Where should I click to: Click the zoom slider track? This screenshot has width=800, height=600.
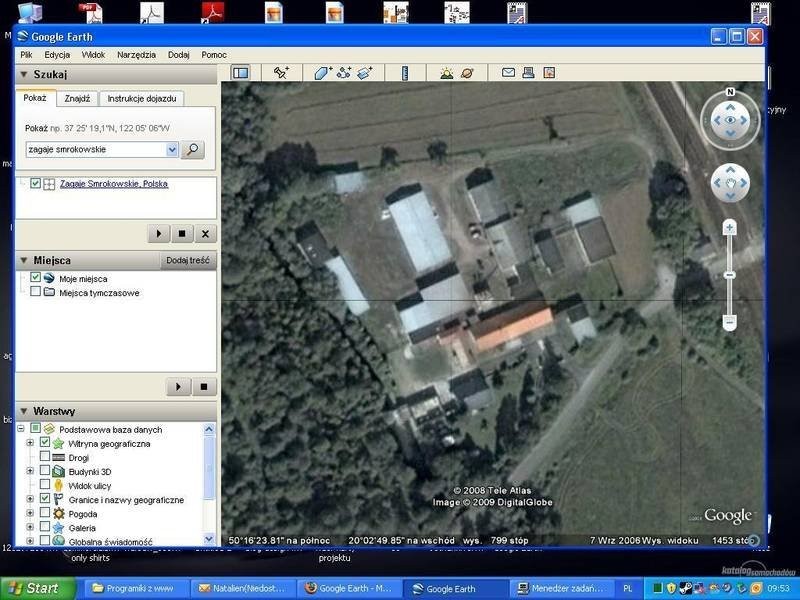point(730,274)
